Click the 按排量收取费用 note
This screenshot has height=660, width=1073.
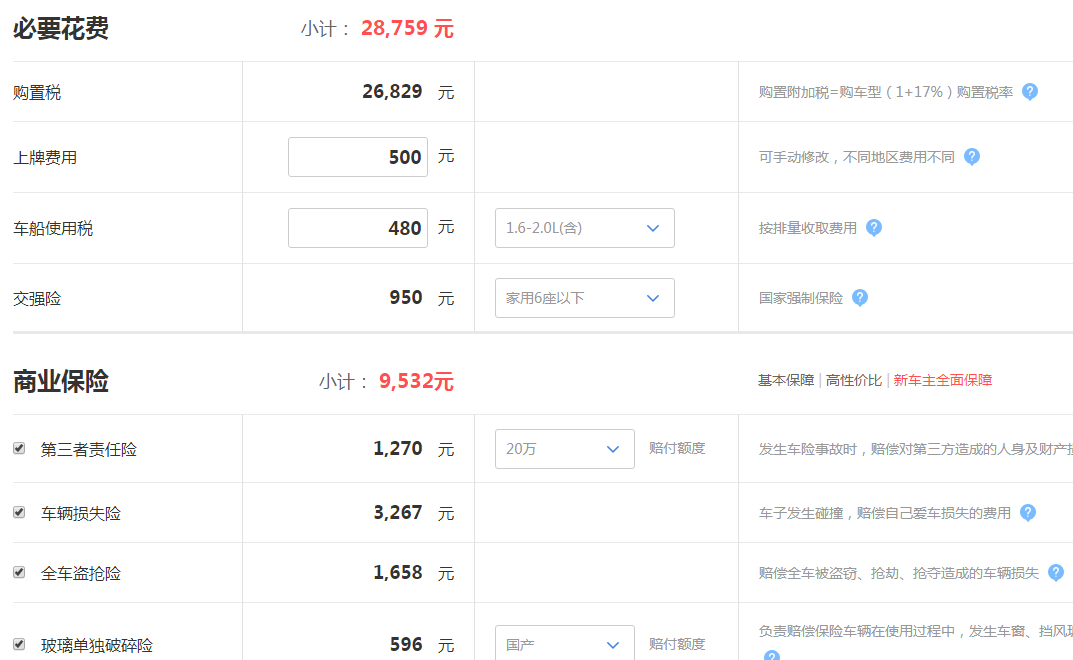tap(807, 228)
